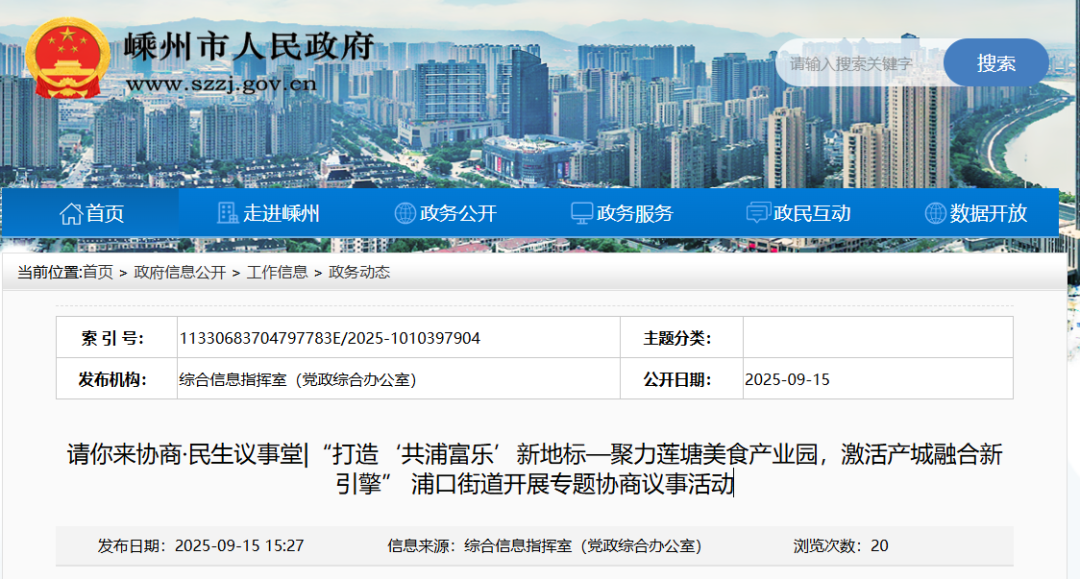Click the globe icon beside 政务公开
This screenshot has width=1080, height=579.
click(405, 213)
